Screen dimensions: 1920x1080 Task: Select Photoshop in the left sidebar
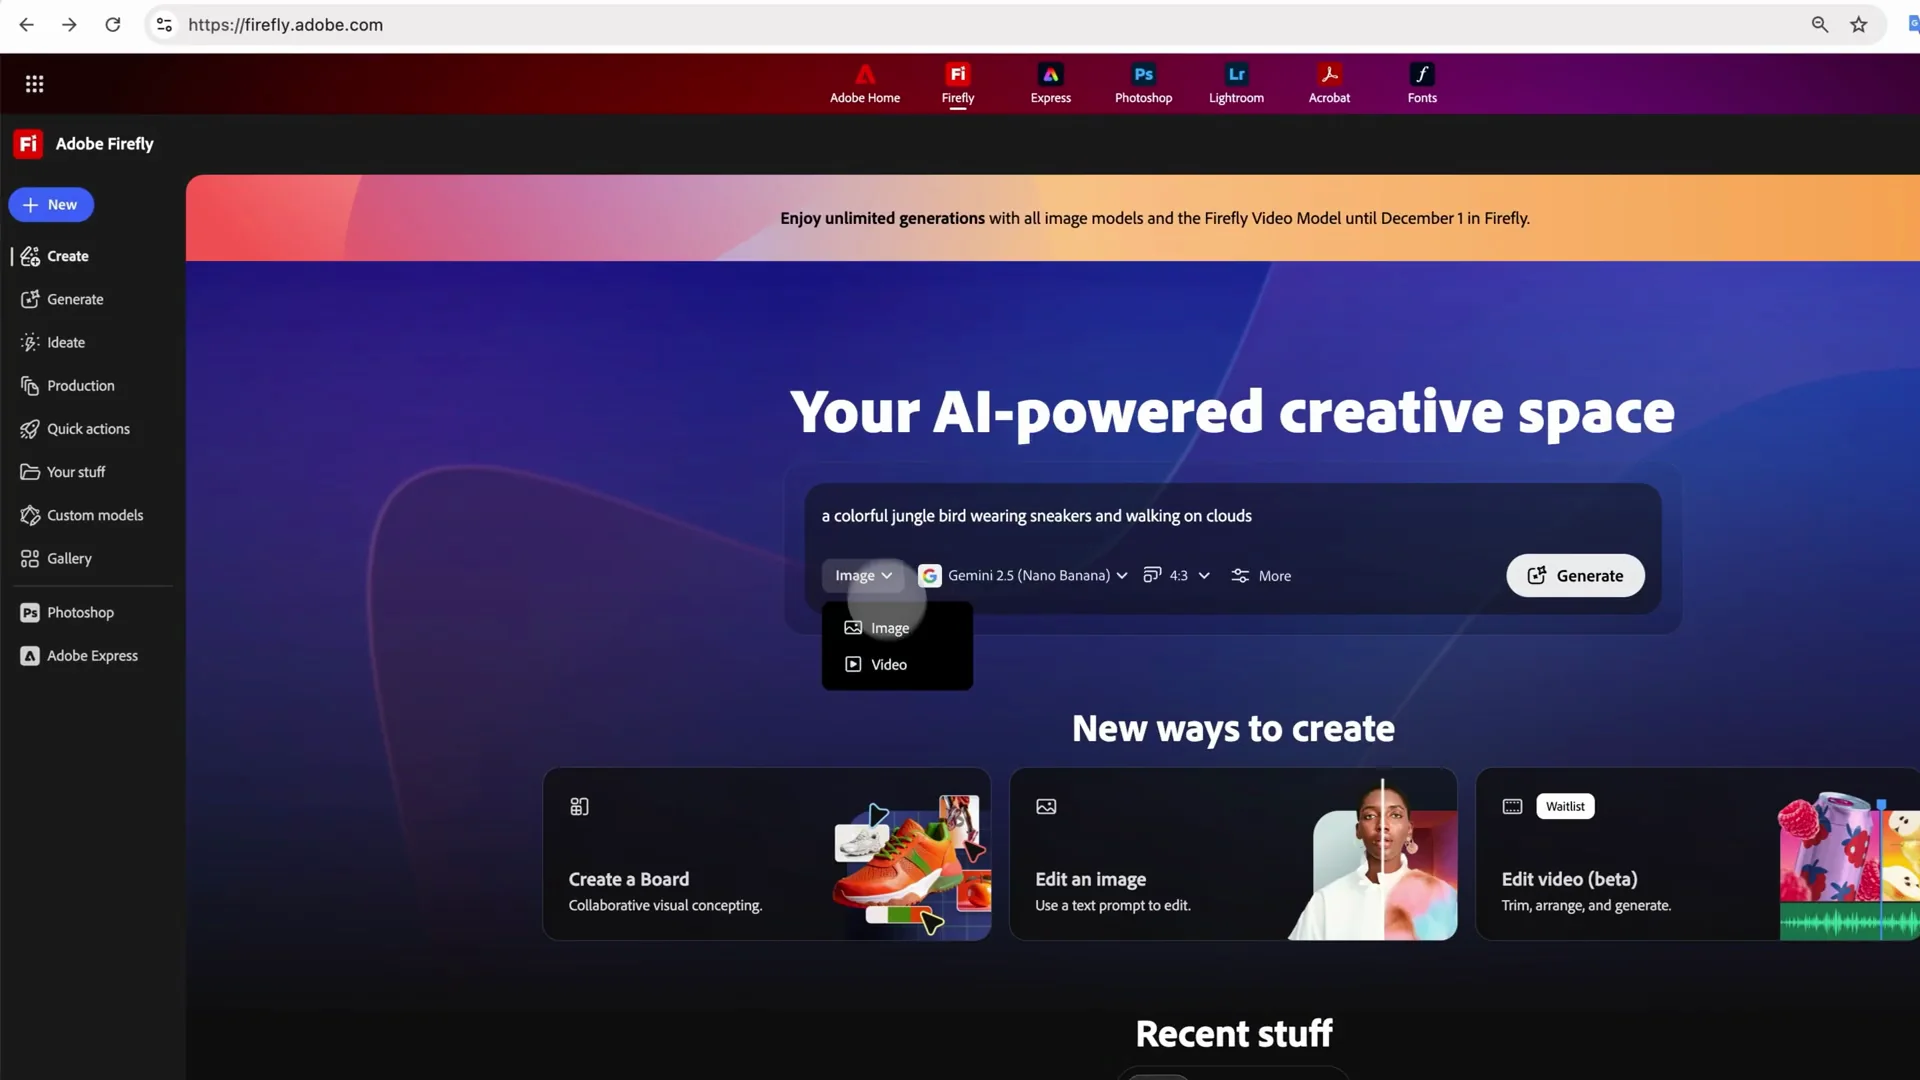tap(79, 612)
